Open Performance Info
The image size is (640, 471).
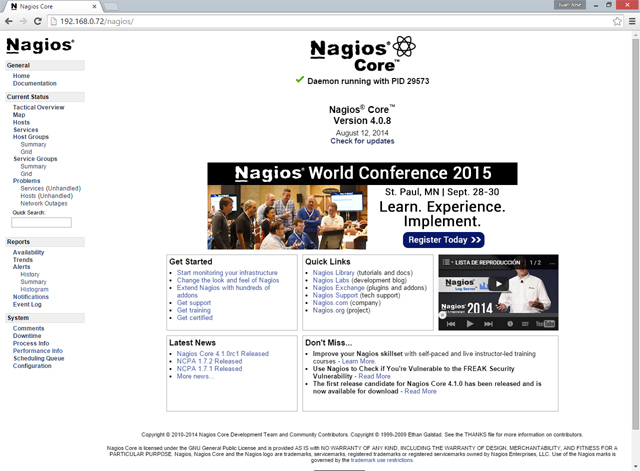[38, 351]
